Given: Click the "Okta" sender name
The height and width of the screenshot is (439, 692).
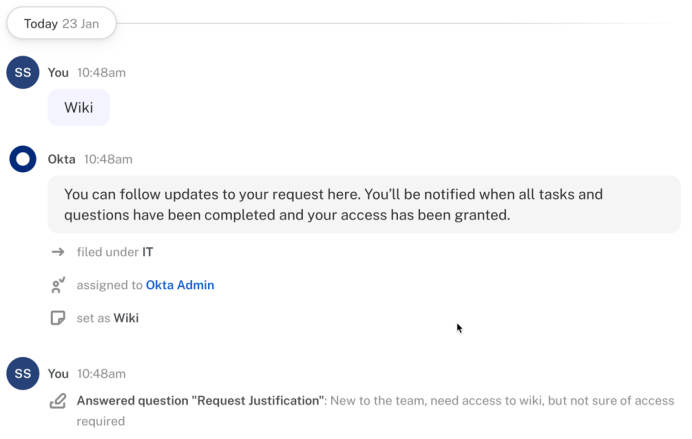Looking at the screenshot, I should [62, 159].
